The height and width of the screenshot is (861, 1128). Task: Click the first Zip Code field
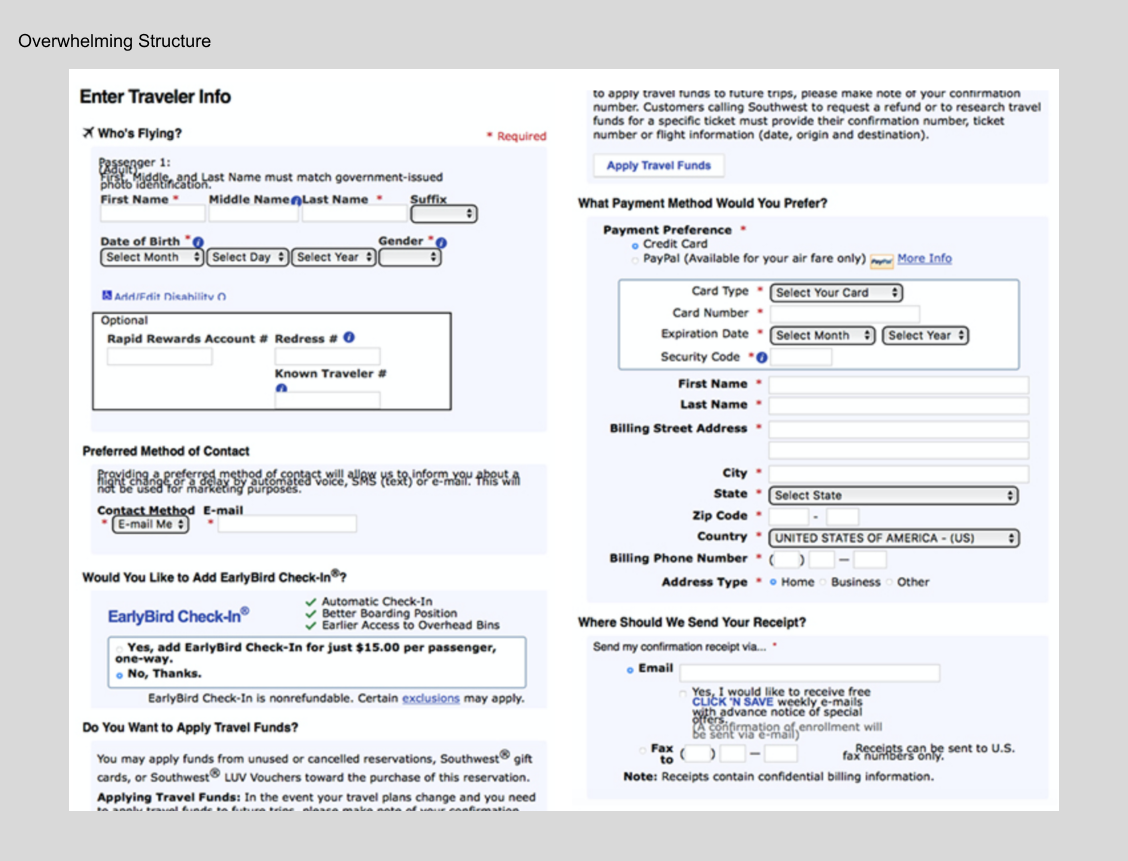click(x=788, y=516)
